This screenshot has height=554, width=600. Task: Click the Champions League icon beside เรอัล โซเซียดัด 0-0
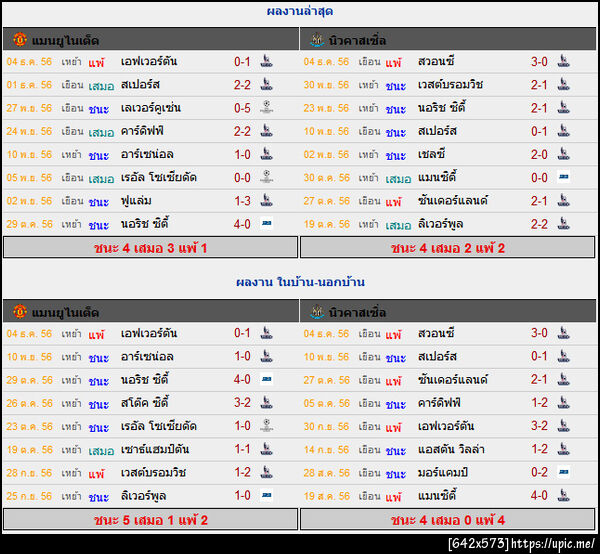point(266,176)
